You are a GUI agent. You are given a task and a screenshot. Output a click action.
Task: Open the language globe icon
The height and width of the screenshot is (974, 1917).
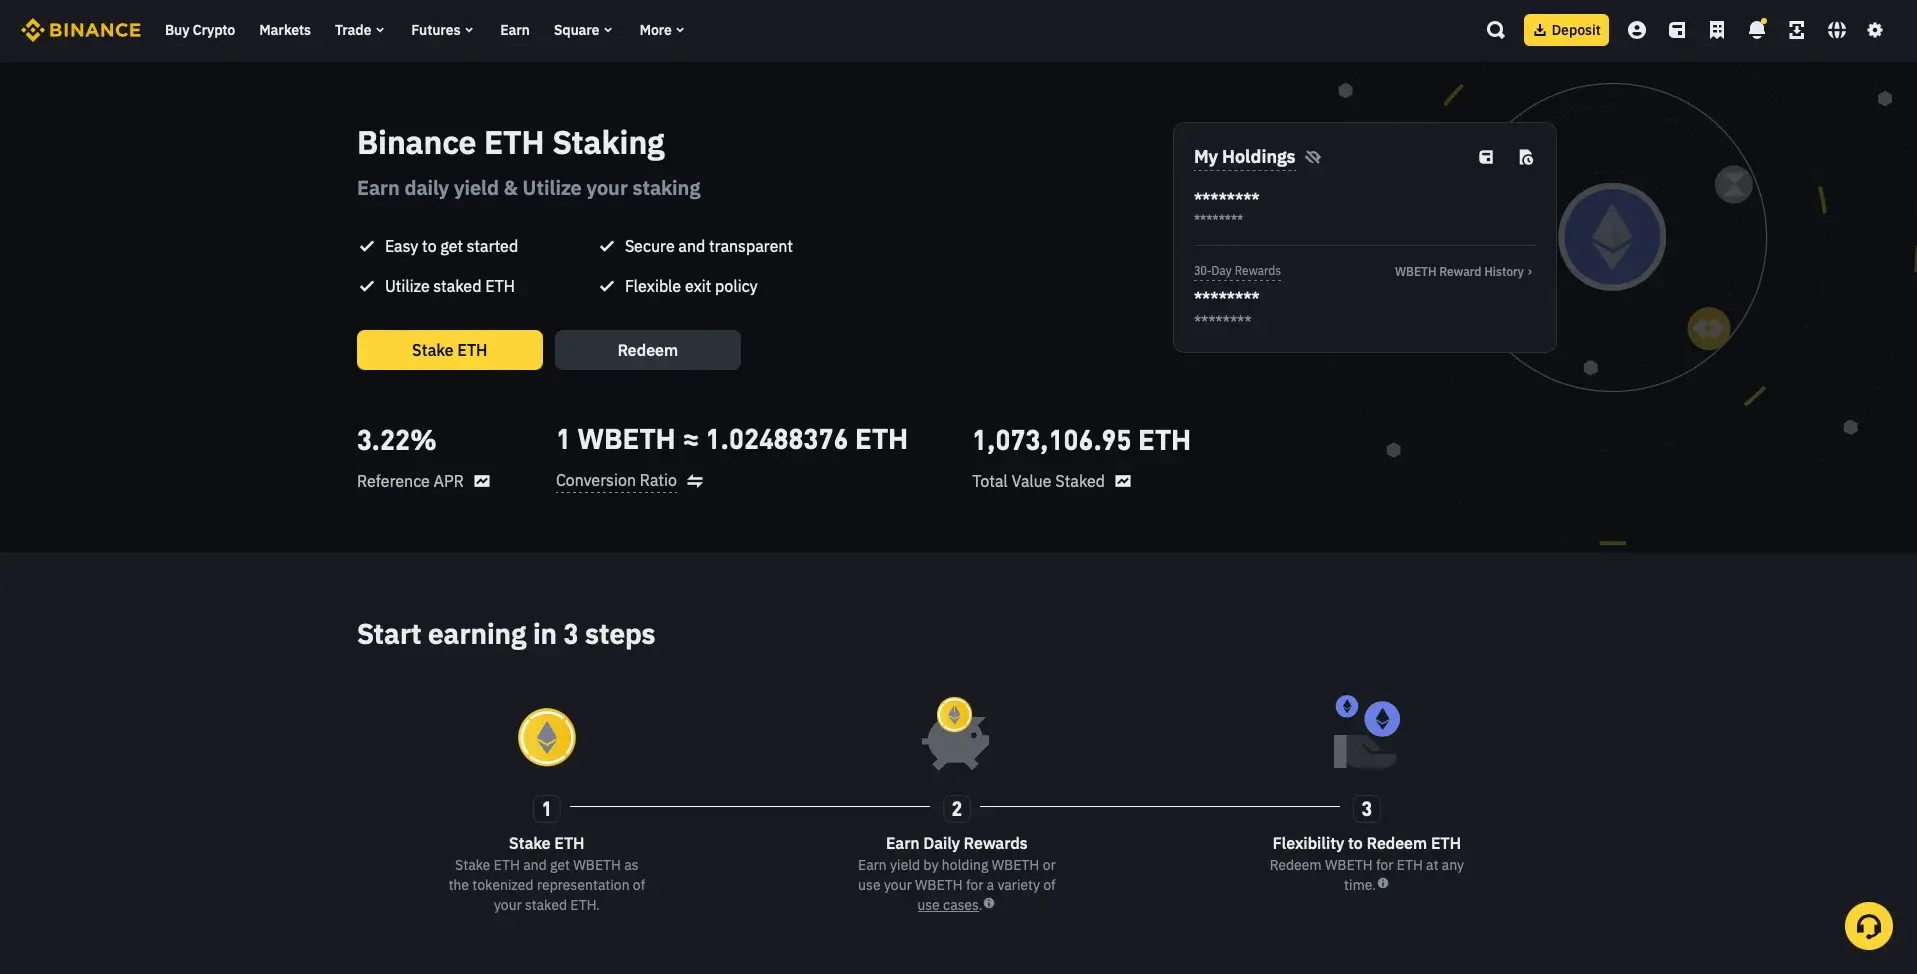pyautogui.click(x=1837, y=30)
